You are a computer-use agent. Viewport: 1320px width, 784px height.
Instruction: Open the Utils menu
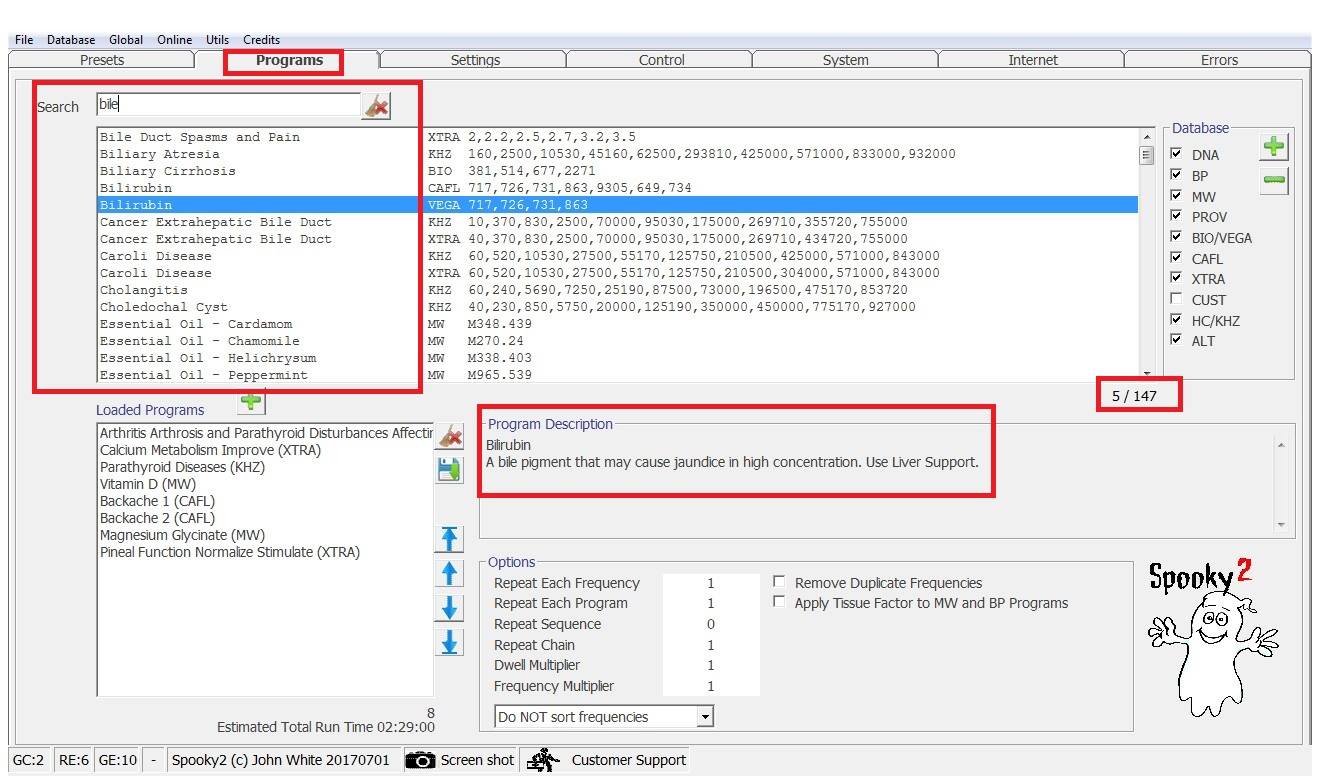(x=217, y=40)
